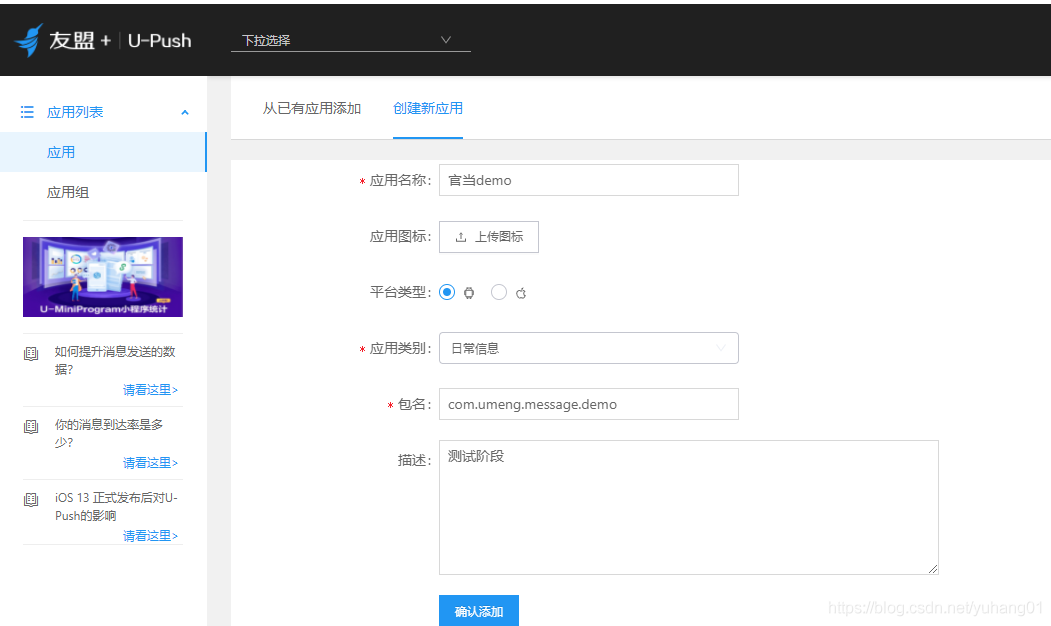This screenshot has height=626, width=1051.
Task: Click the Android platform icon
Action: coord(469,293)
